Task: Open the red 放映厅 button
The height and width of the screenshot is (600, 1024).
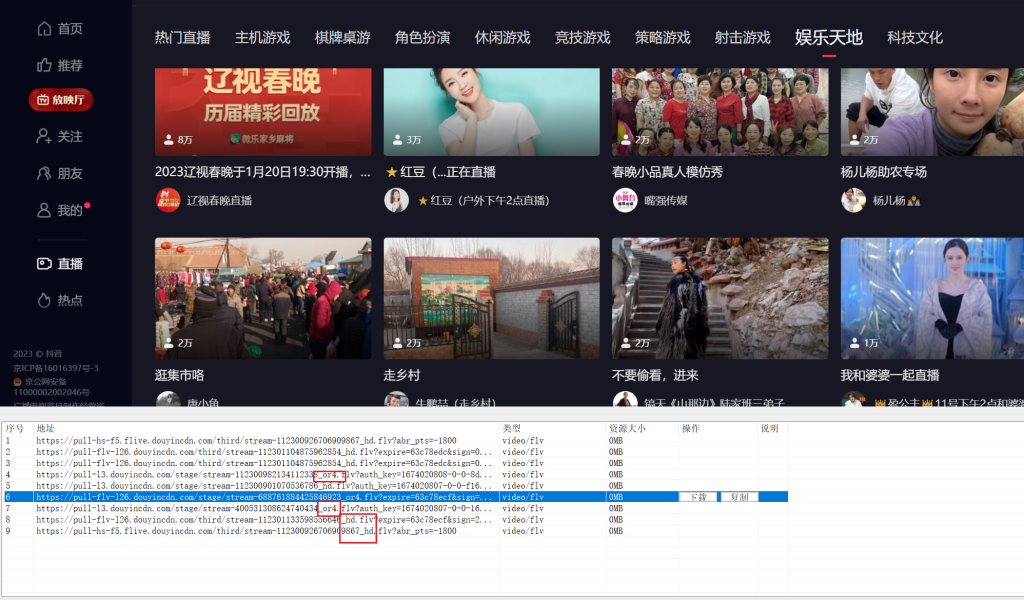Action: (x=61, y=100)
